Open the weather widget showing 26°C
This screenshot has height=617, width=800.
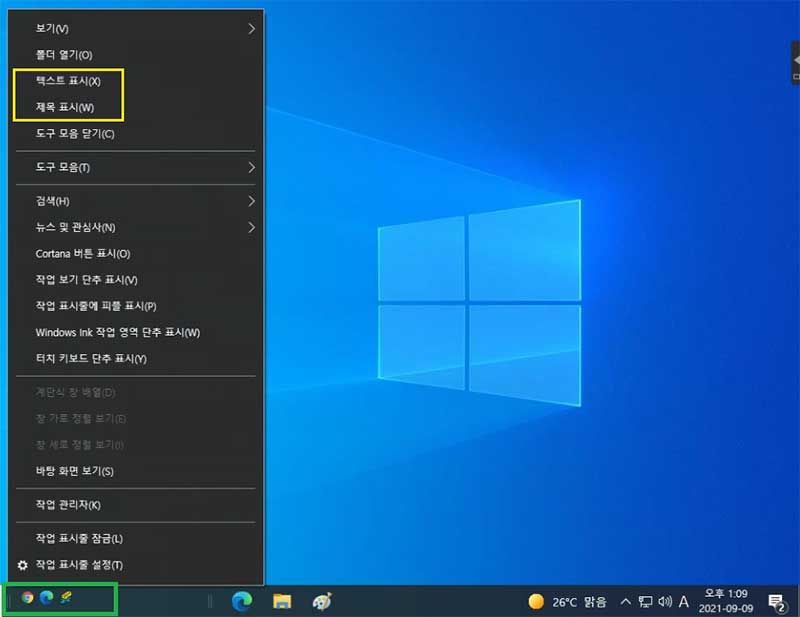click(x=567, y=602)
